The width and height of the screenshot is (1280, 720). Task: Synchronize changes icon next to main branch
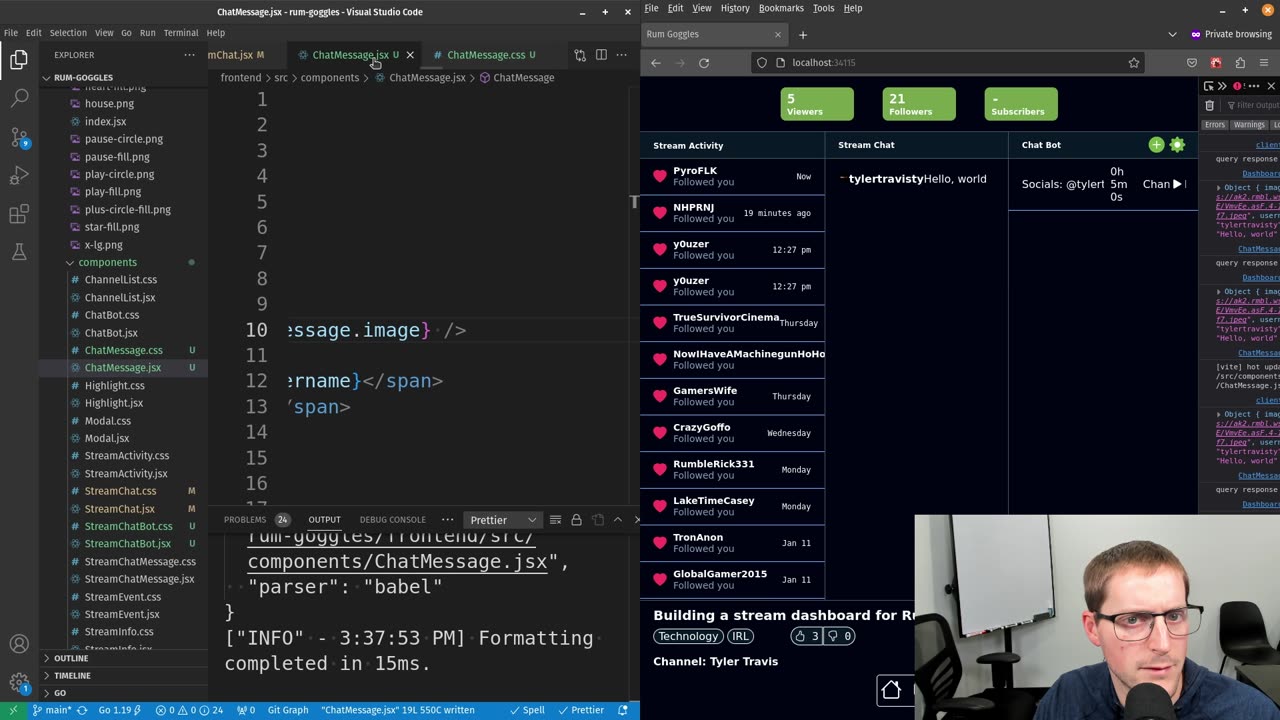point(82,710)
